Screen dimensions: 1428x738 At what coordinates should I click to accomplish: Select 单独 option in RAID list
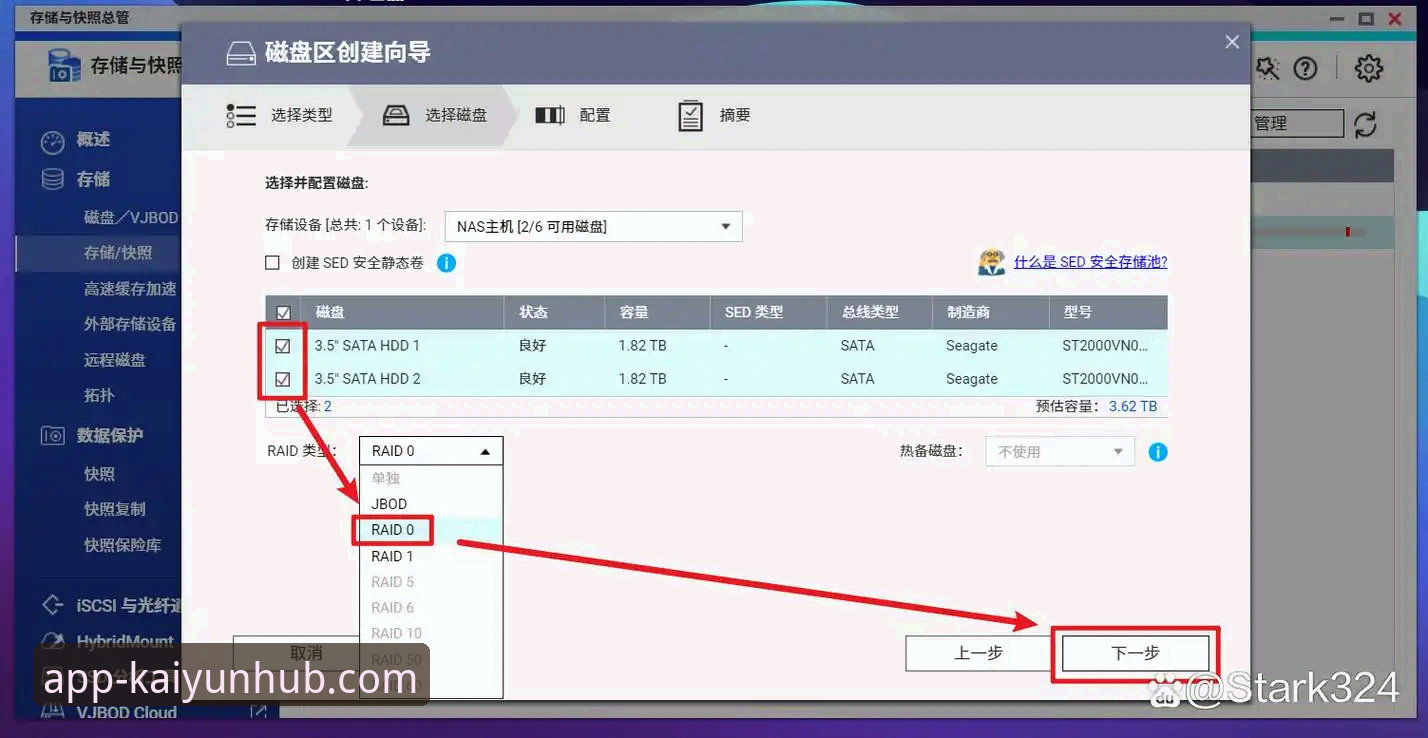[x=431, y=478]
